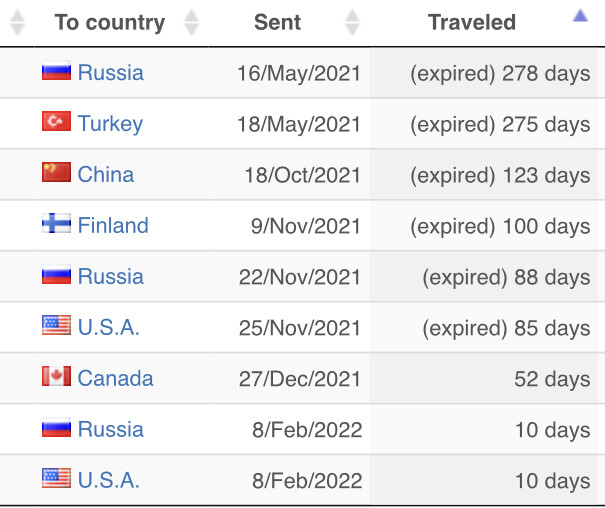
Task: Click the leftmost column sort arrows
Action: pyautogui.click(x=17, y=22)
